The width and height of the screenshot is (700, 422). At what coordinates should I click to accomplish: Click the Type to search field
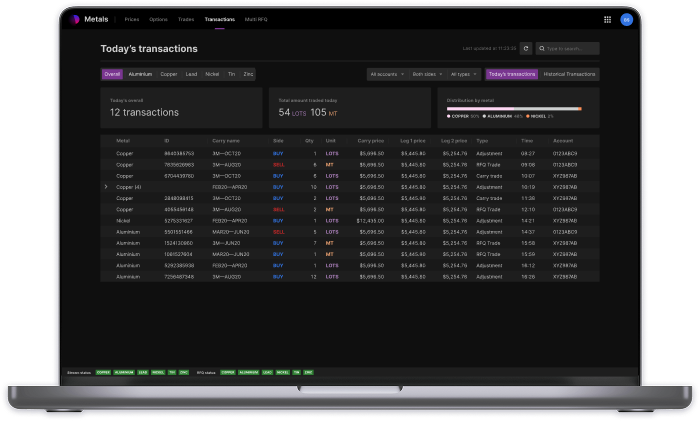(x=570, y=48)
